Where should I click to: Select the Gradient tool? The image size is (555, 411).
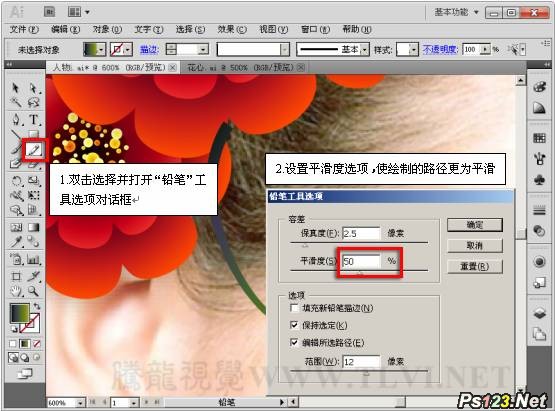click(33, 227)
